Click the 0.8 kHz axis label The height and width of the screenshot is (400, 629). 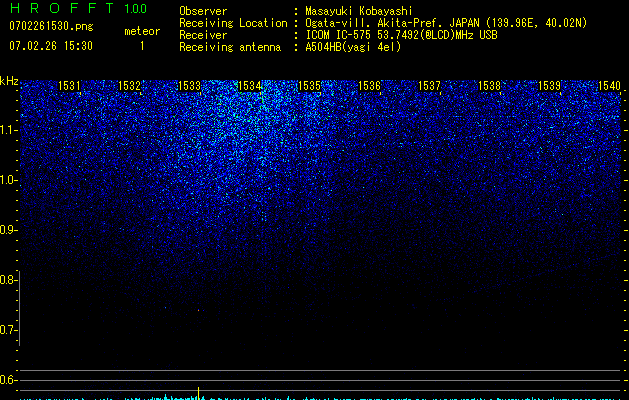(x=8, y=280)
